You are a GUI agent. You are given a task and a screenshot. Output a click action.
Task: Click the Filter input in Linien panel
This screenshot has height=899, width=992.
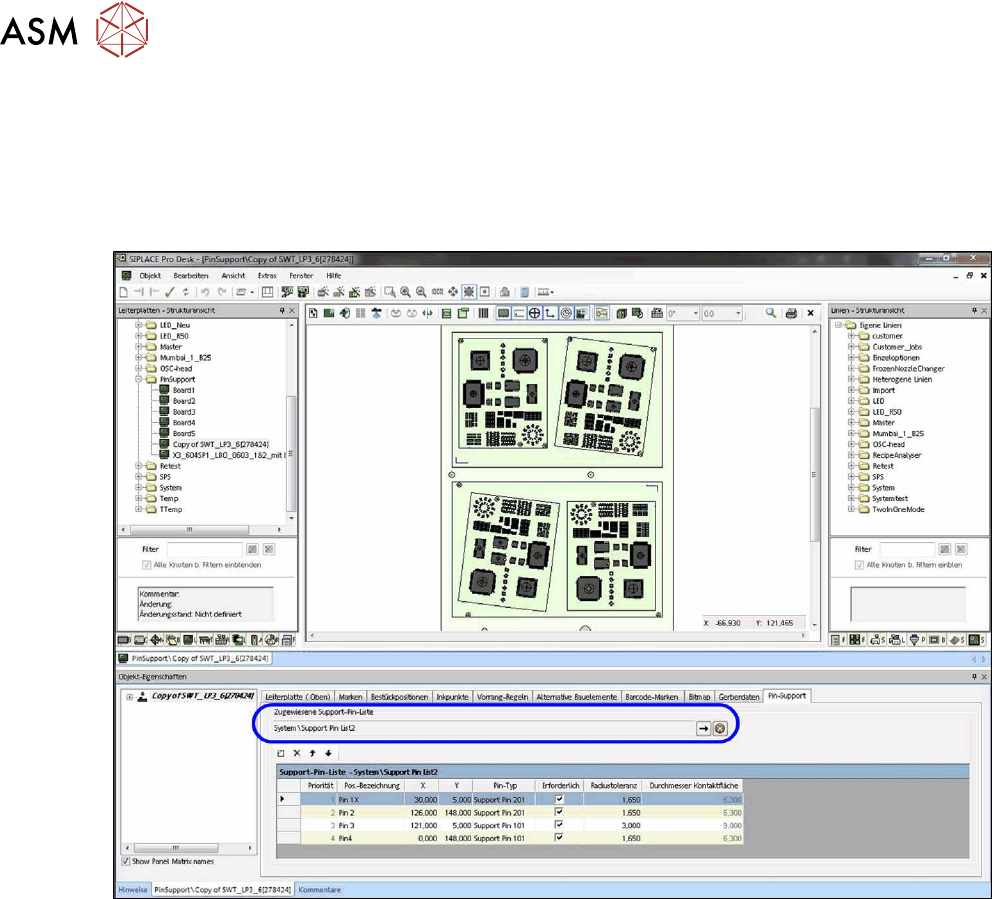907,549
